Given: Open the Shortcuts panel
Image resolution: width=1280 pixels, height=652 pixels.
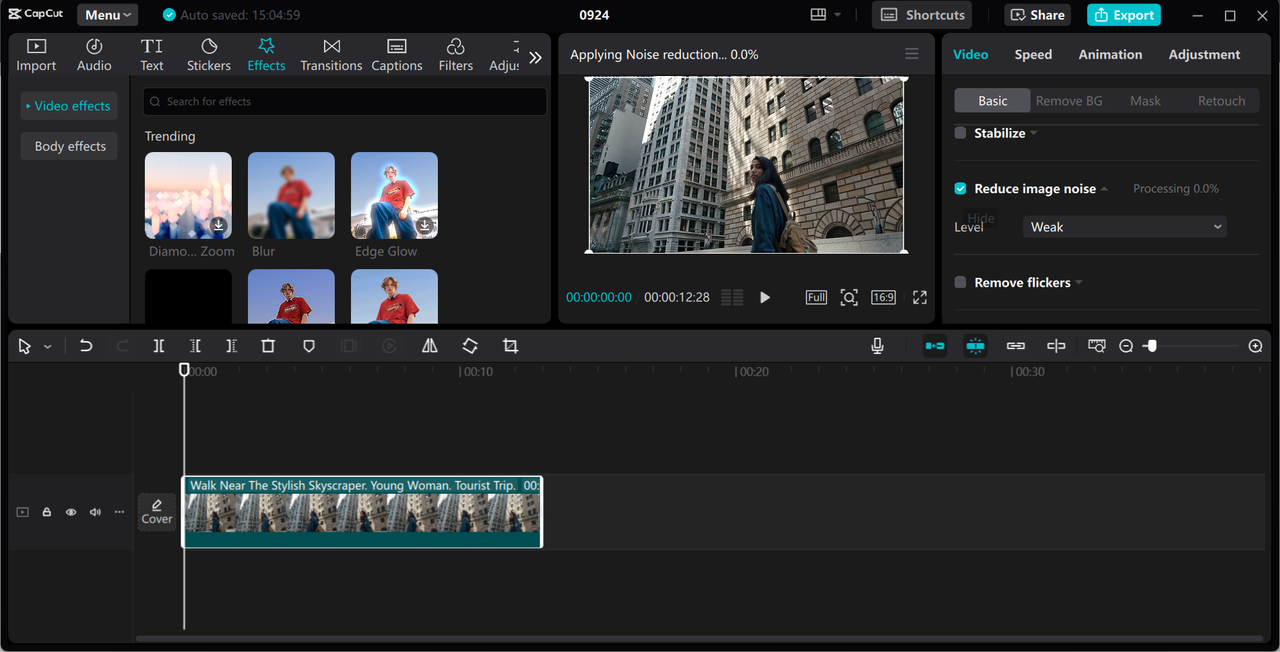Looking at the screenshot, I should [922, 15].
